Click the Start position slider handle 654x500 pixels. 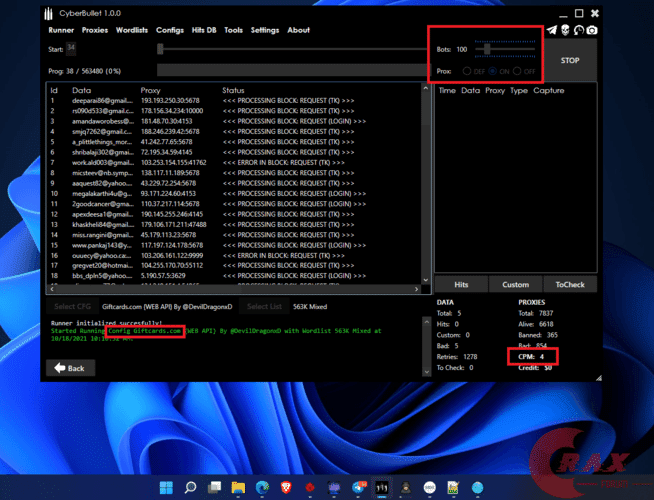(x=160, y=49)
